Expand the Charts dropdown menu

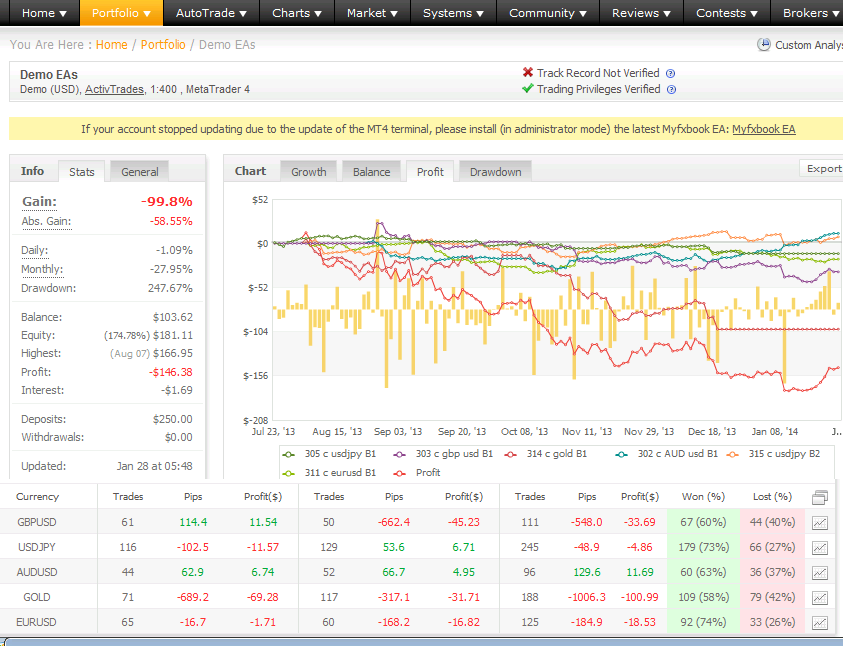tap(297, 13)
